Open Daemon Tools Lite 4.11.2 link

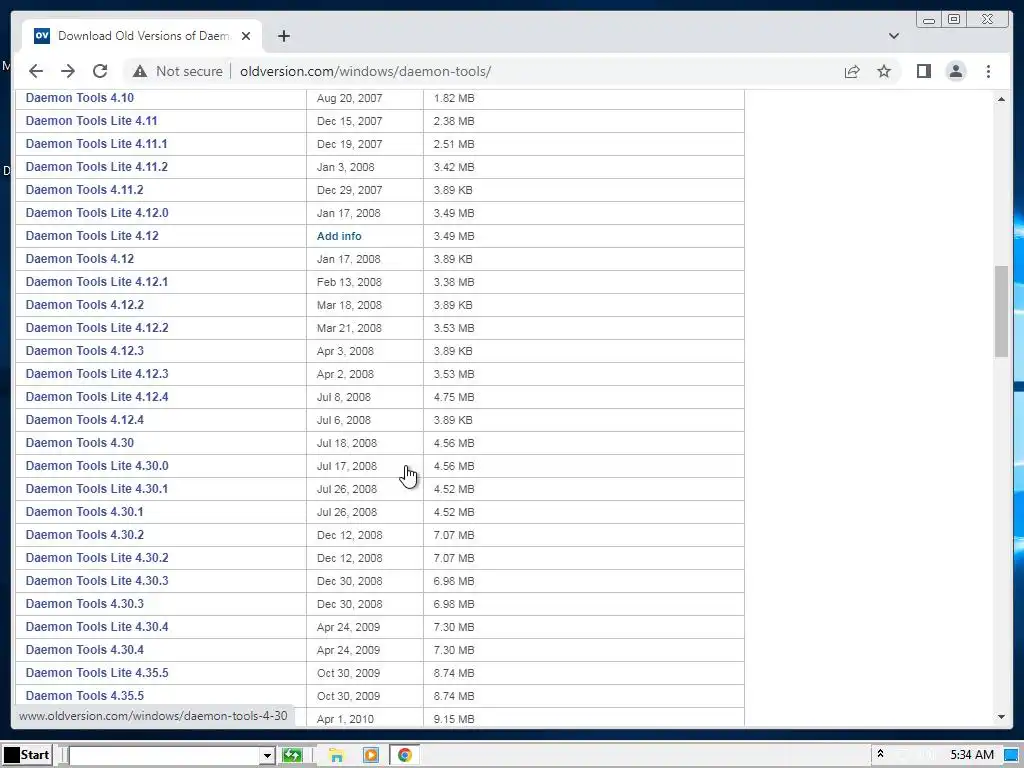[97, 167]
